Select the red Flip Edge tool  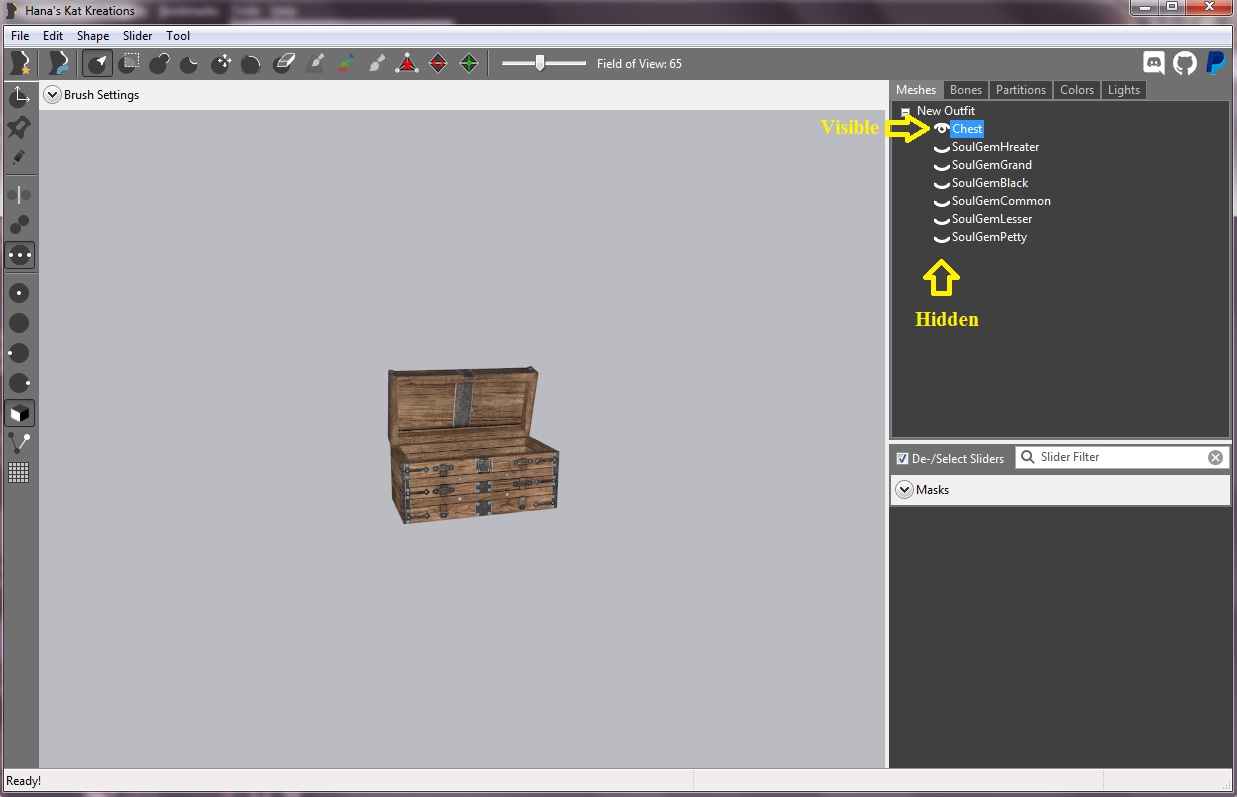coord(438,63)
